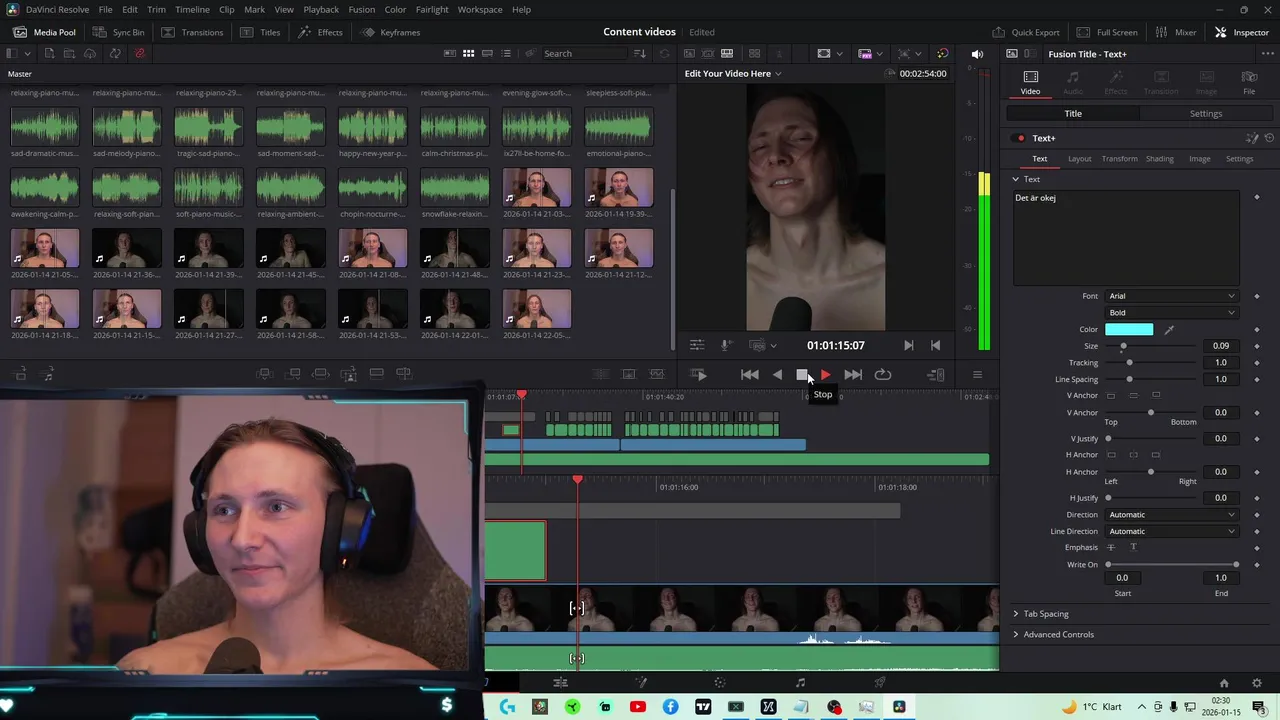Jump to next edit with fast-forward button

[853, 374]
